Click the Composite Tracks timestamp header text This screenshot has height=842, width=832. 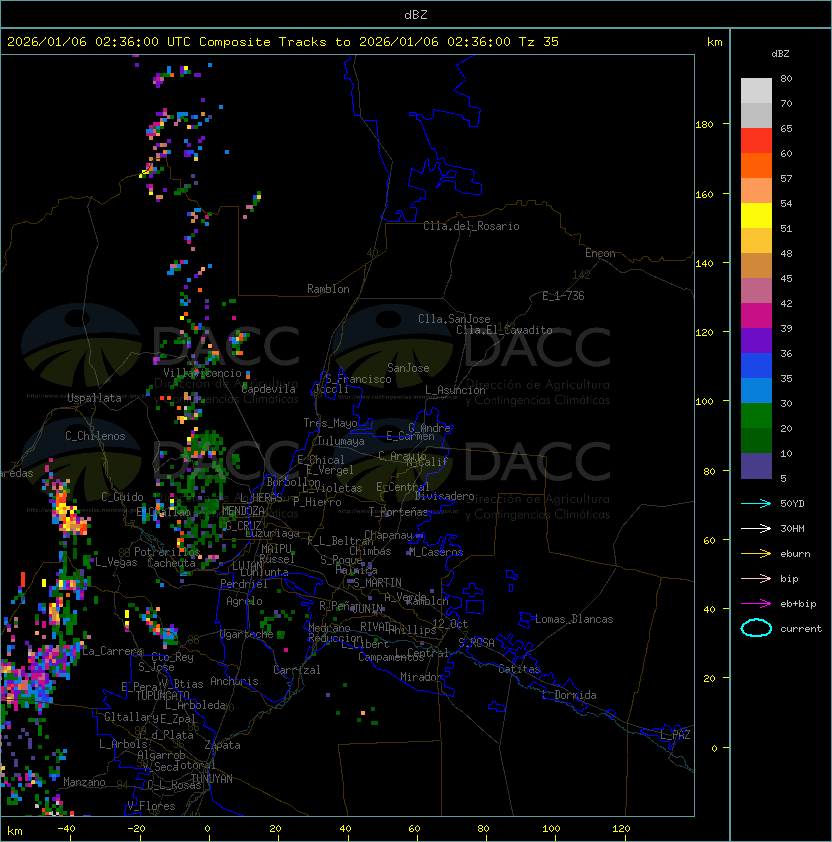tap(283, 42)
